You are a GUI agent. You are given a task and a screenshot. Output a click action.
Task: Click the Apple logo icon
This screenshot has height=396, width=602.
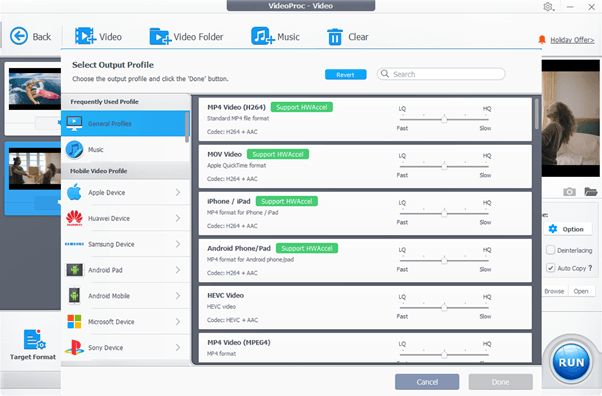pyautogui.click(x=74, y=192)
